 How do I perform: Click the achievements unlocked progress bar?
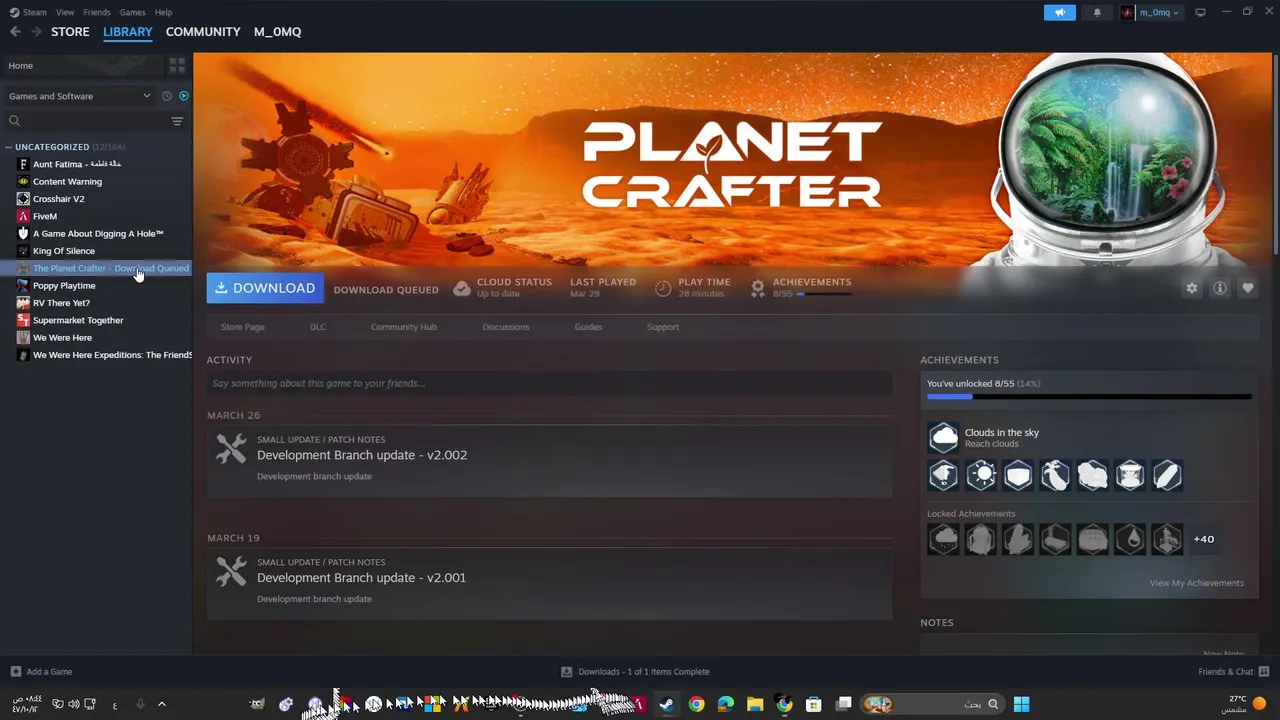[x=1089, y=397]
